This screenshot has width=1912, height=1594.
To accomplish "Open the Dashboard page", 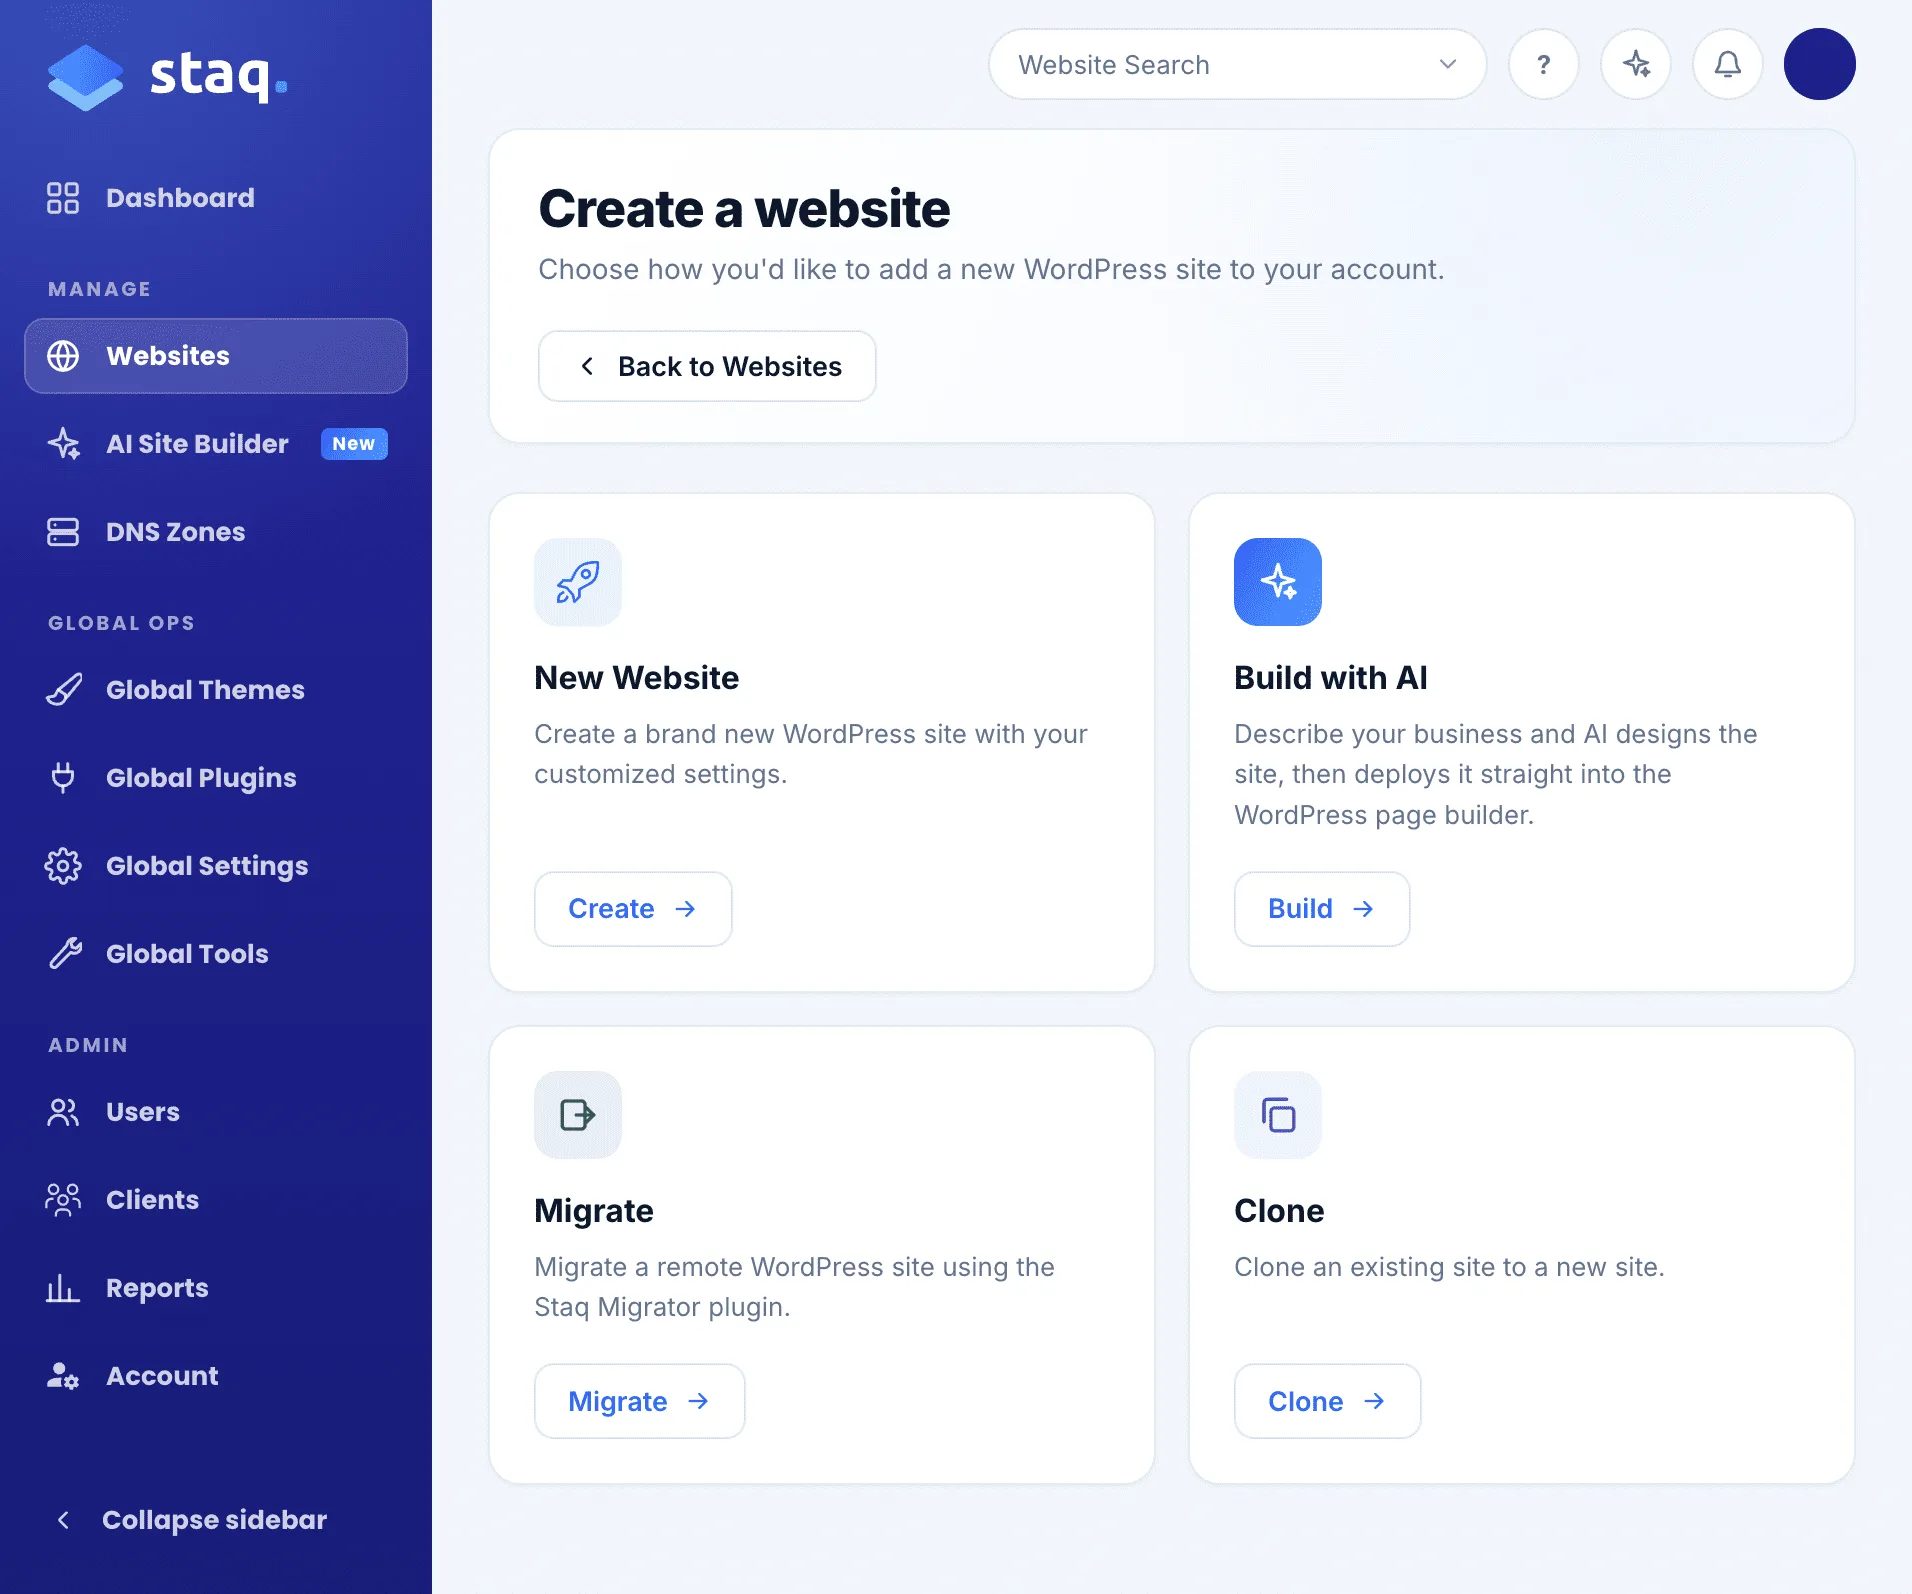I will (216, 198).
